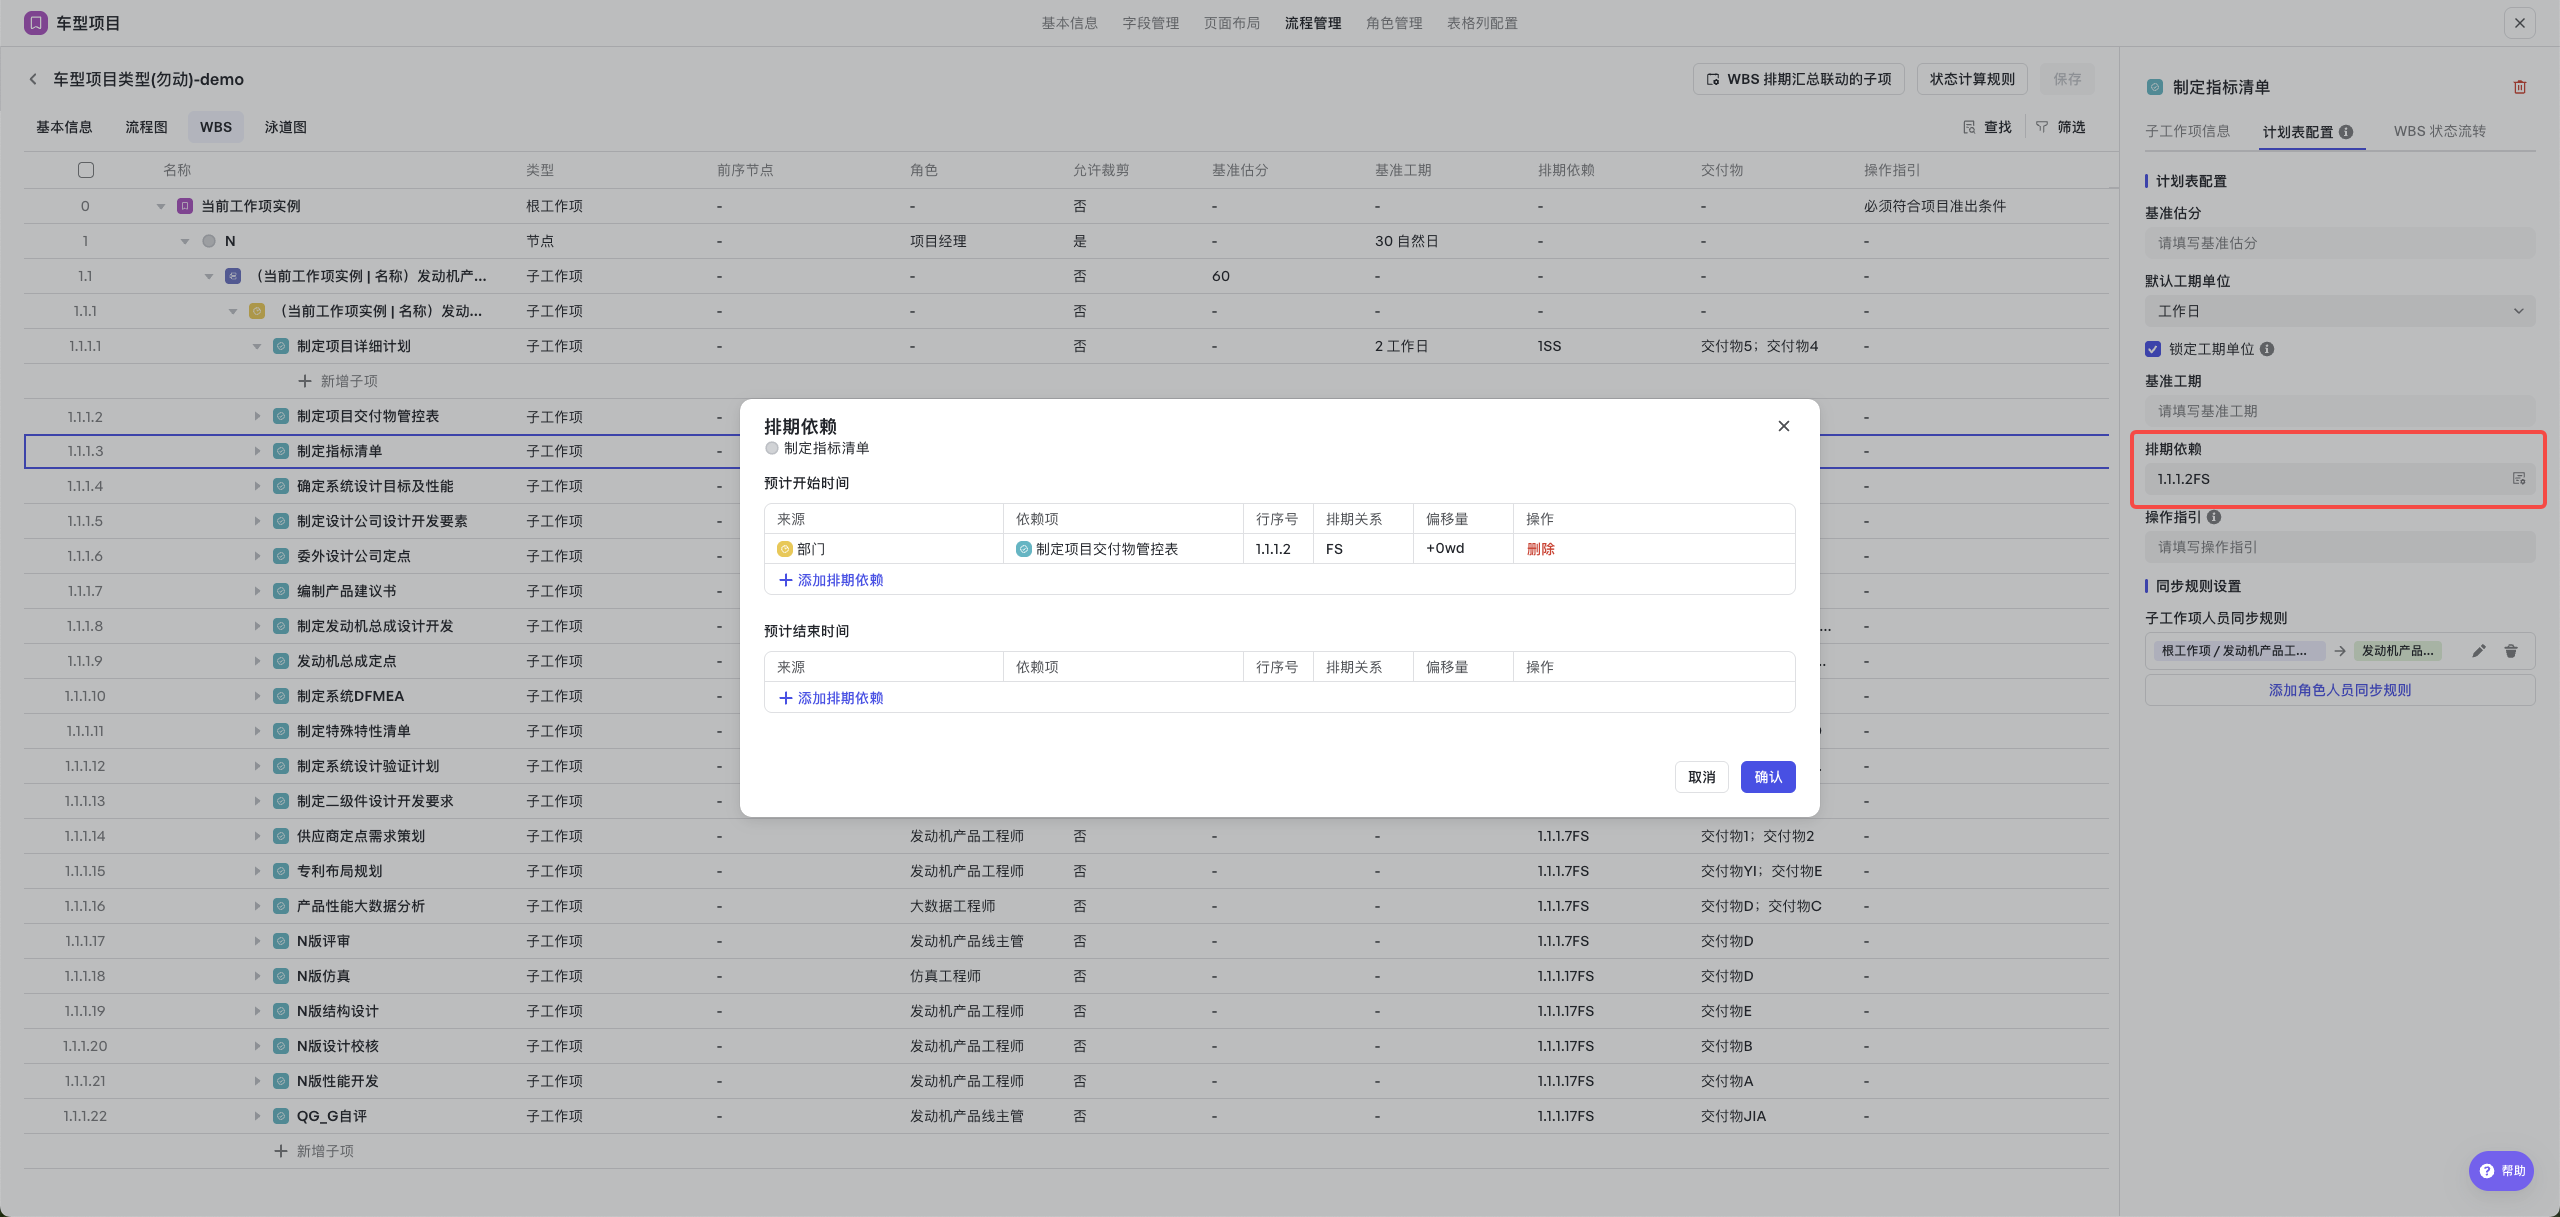
Task: Expand the N版评审 row
Action: [257, 941]
